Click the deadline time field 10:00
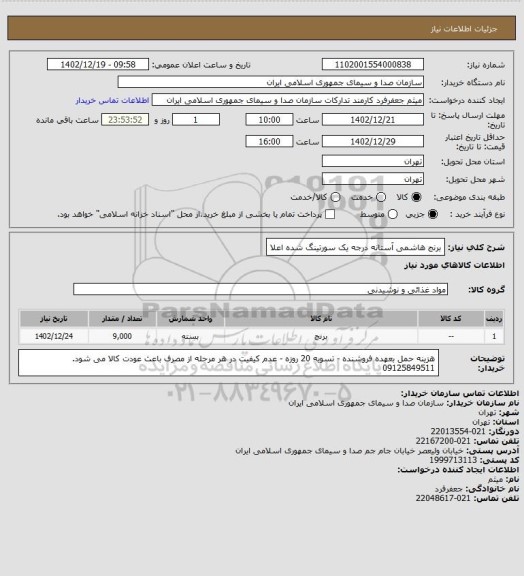The image size is (524, 576). [269, 120]
